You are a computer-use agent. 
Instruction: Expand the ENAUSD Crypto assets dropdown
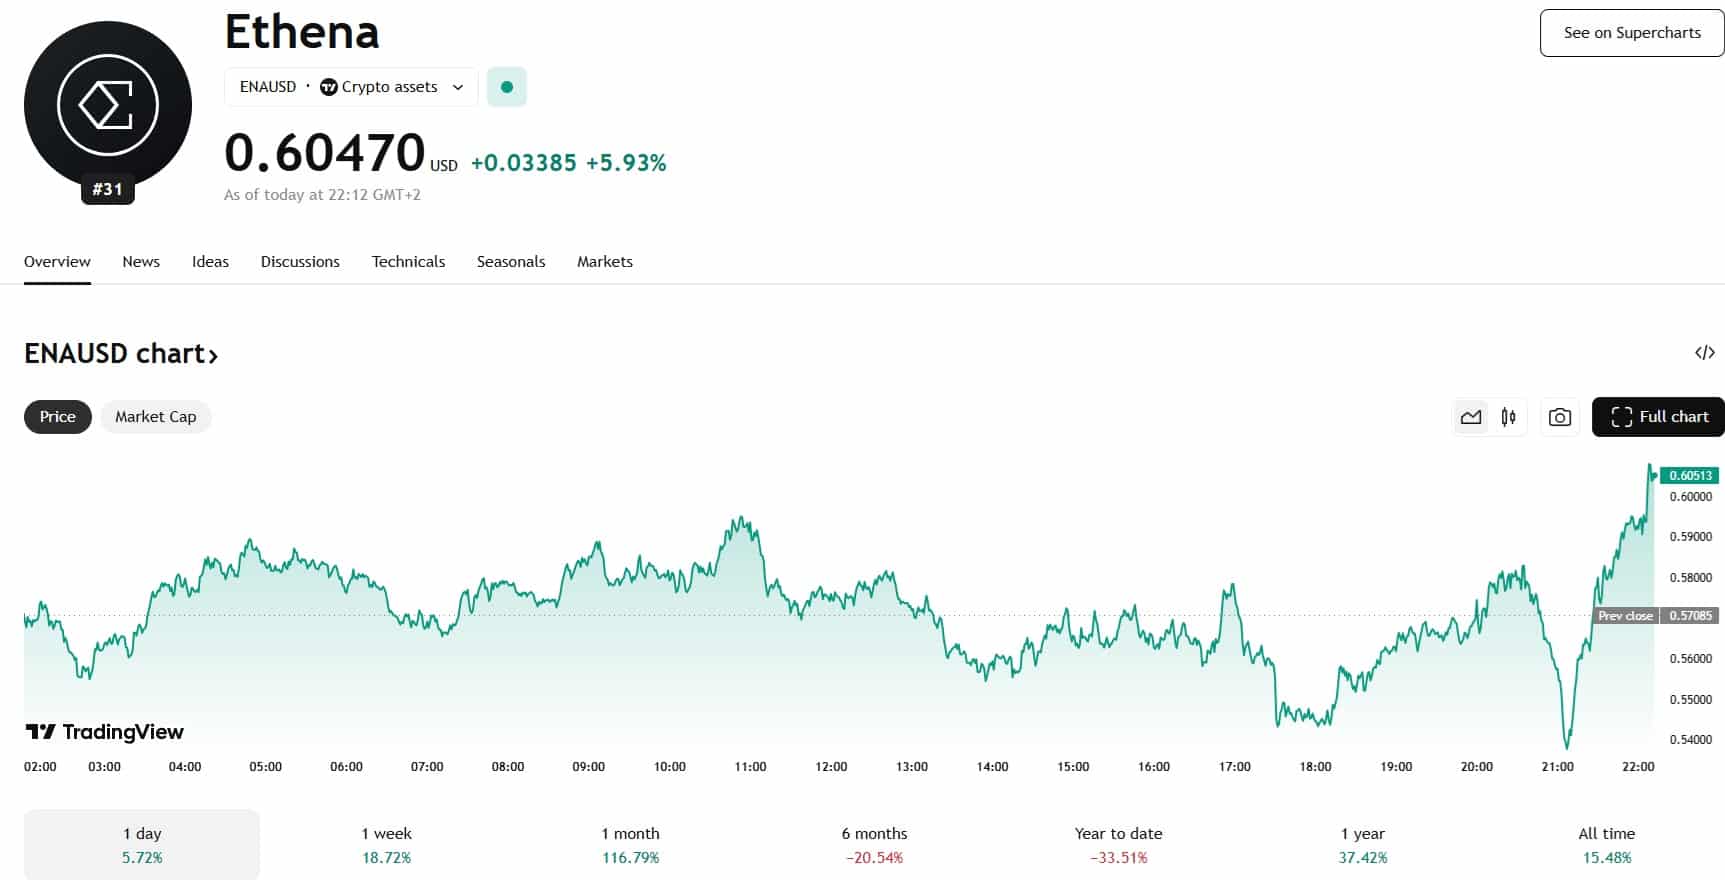pyautogui.click(x=351, y=87)
